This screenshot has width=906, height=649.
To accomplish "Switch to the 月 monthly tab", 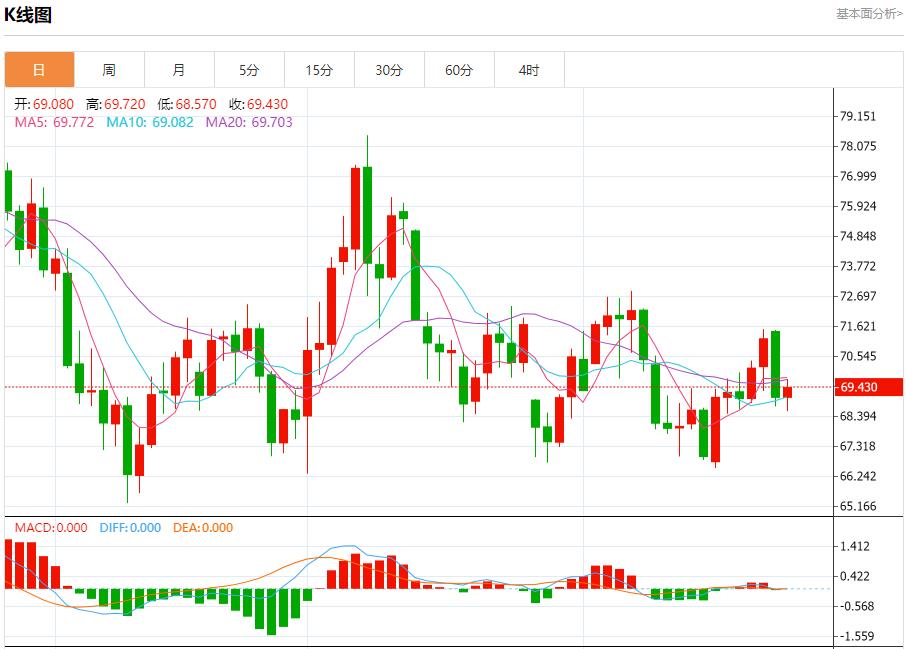I will point(179,70).
